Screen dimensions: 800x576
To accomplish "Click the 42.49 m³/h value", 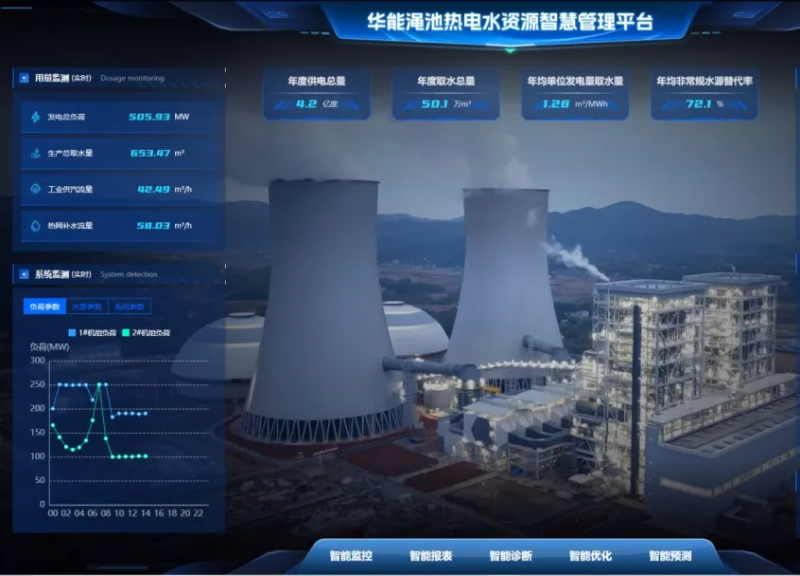I will (x=164, y=189).
